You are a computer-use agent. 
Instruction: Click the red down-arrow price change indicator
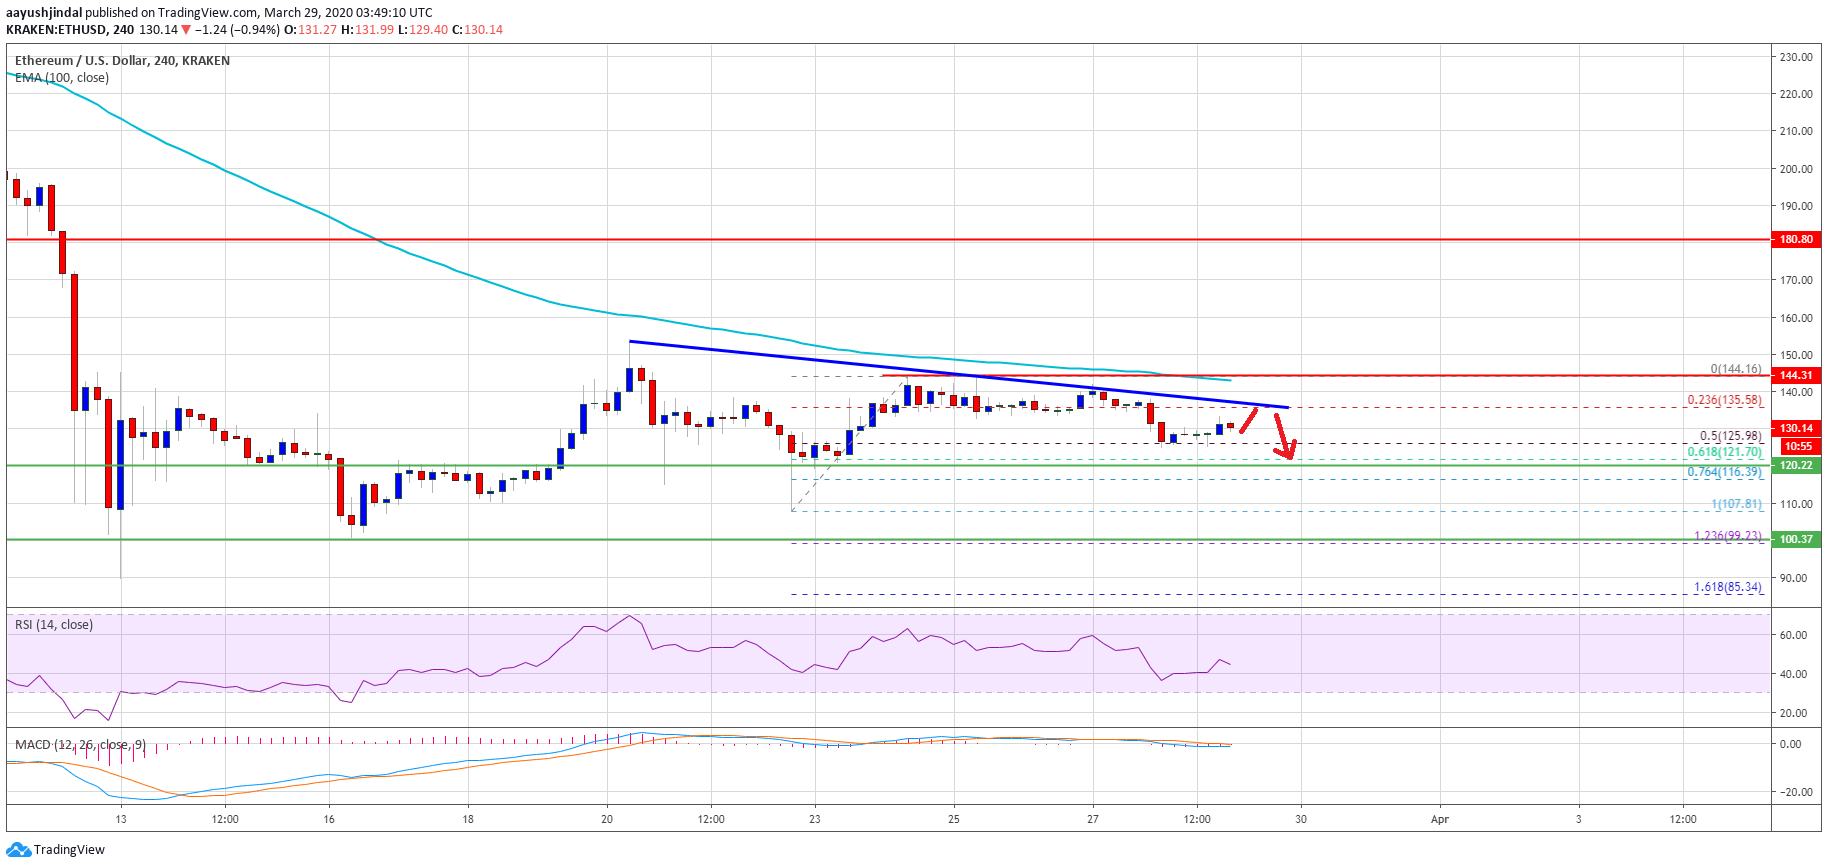[186, 30]
